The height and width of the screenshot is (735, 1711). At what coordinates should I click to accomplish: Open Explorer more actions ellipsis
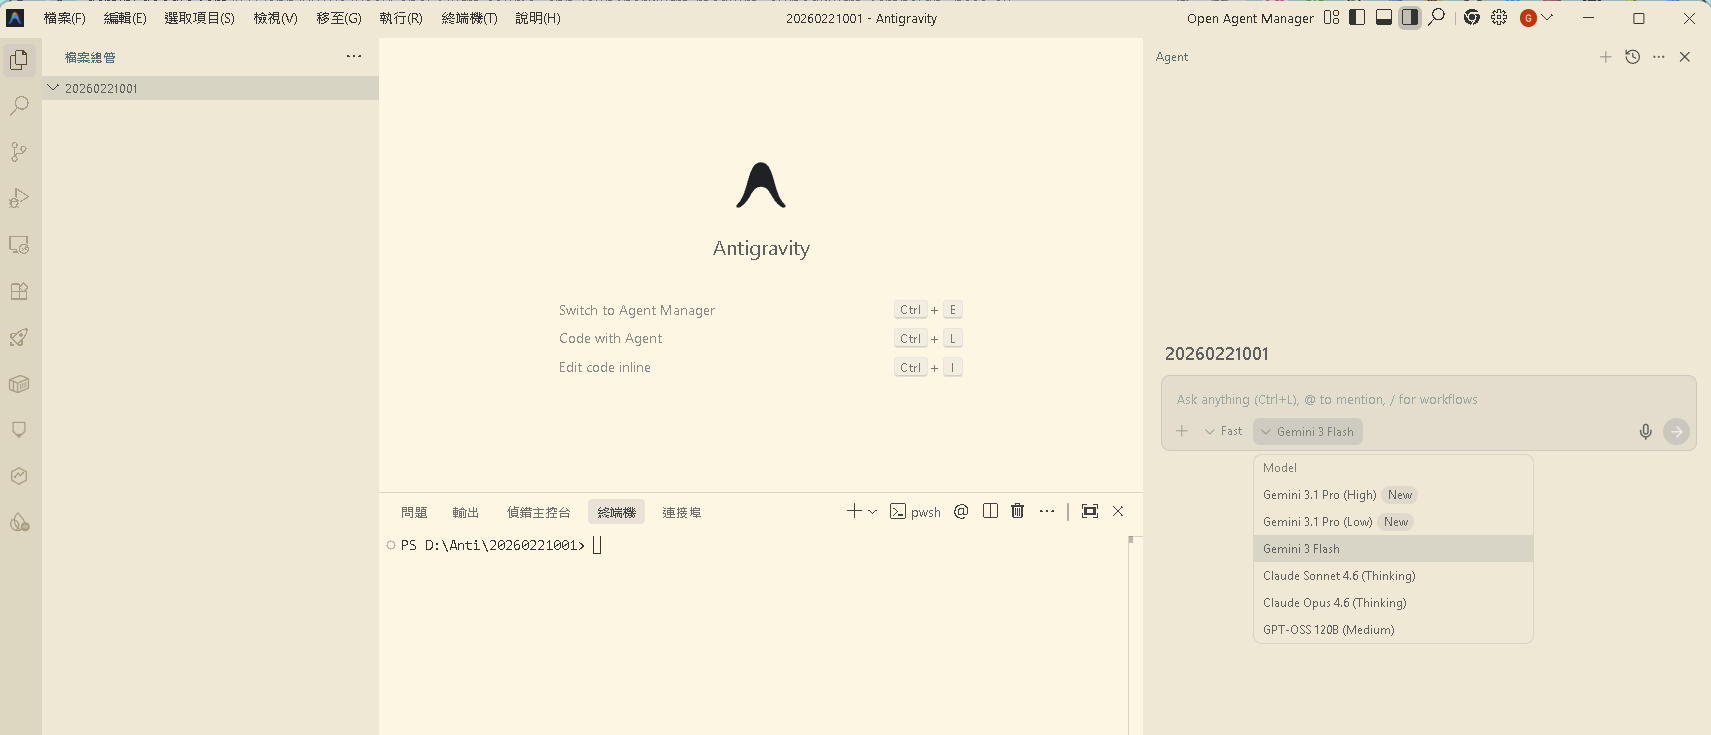354,57
